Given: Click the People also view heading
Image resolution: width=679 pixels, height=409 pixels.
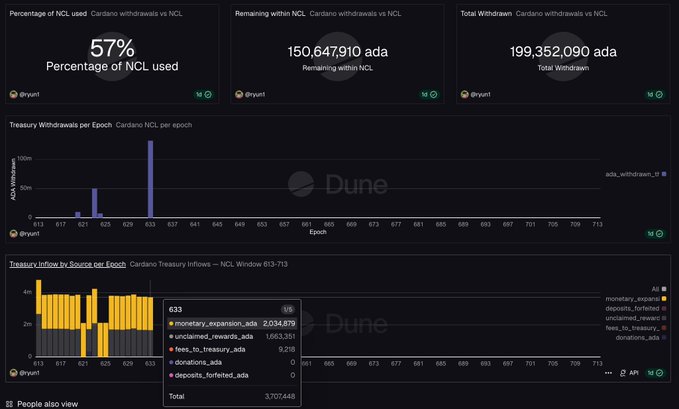Looking at the screenshot, I should click(x=48, y=404).
